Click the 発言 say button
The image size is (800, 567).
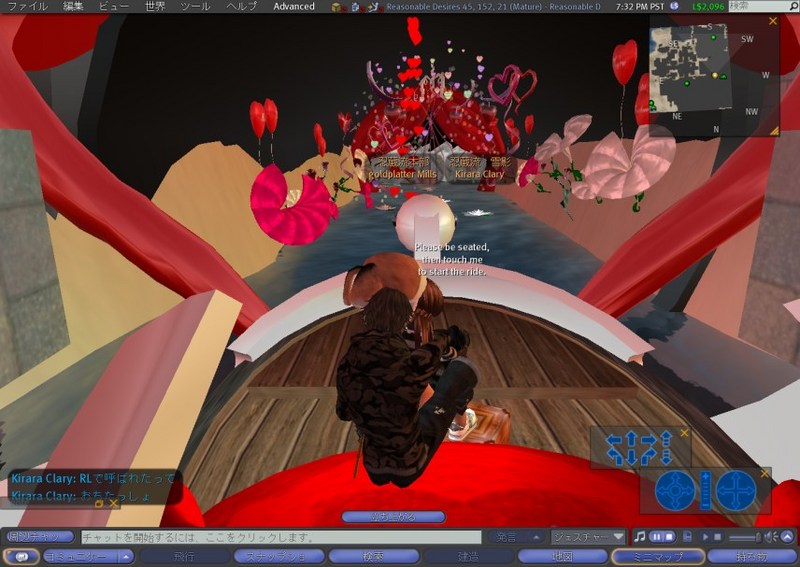point(508,537)
